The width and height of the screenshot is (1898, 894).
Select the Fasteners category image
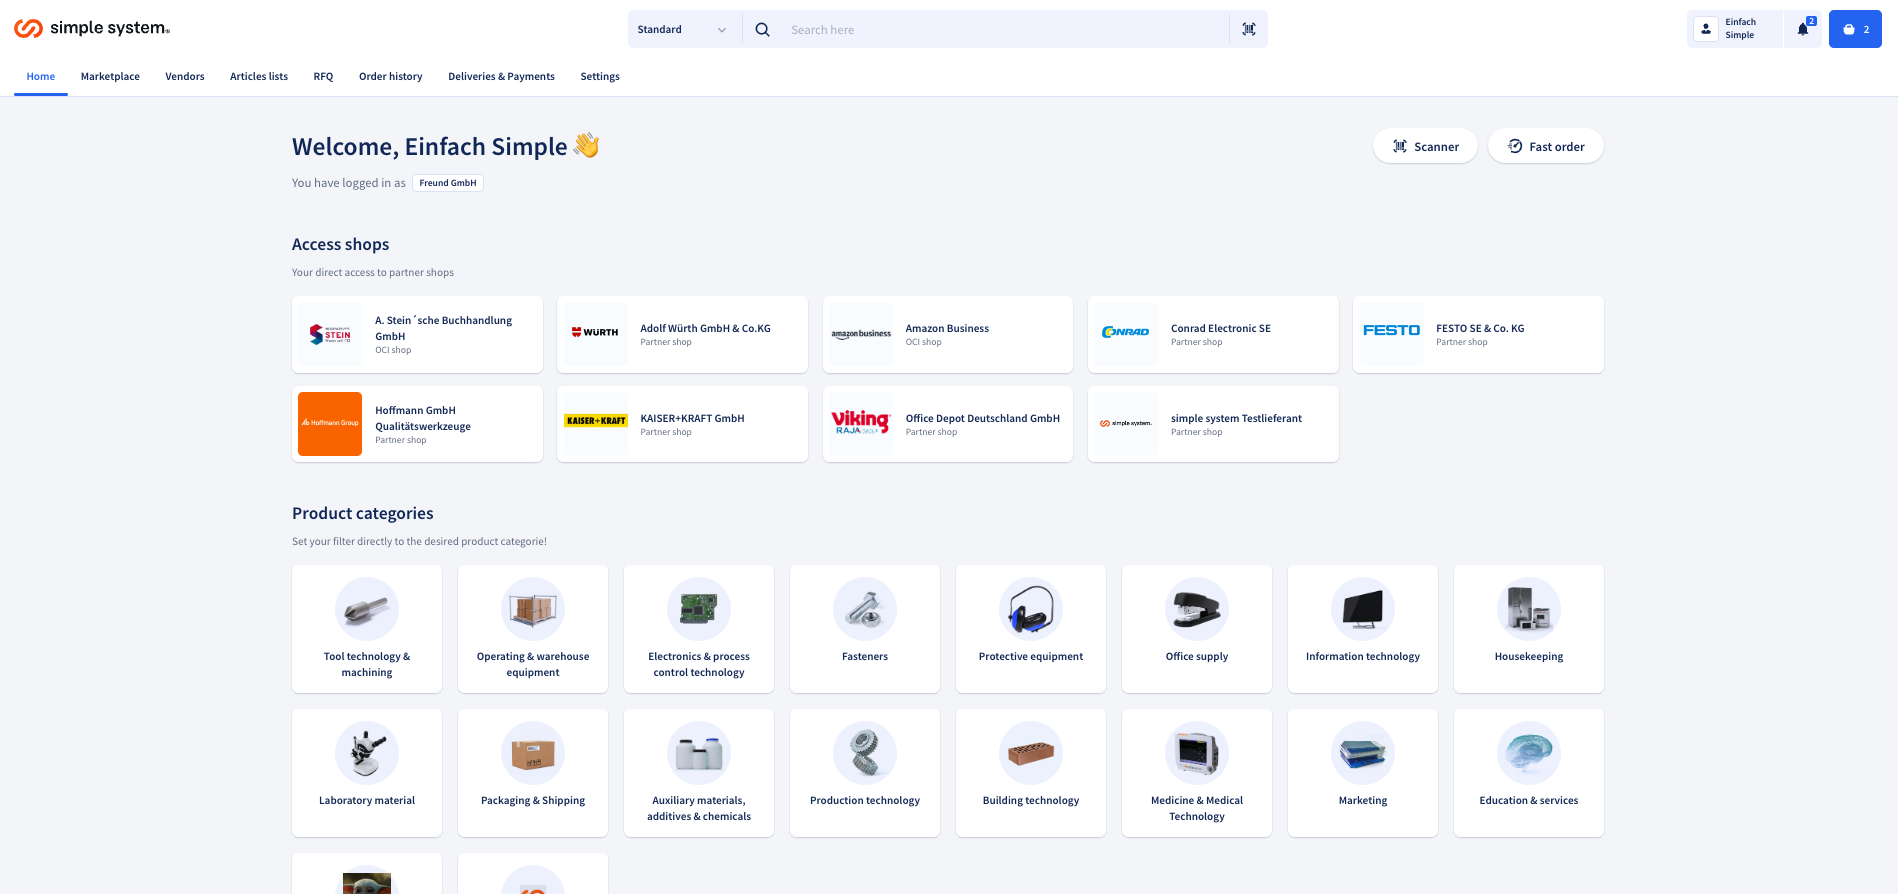click(865, 609)
